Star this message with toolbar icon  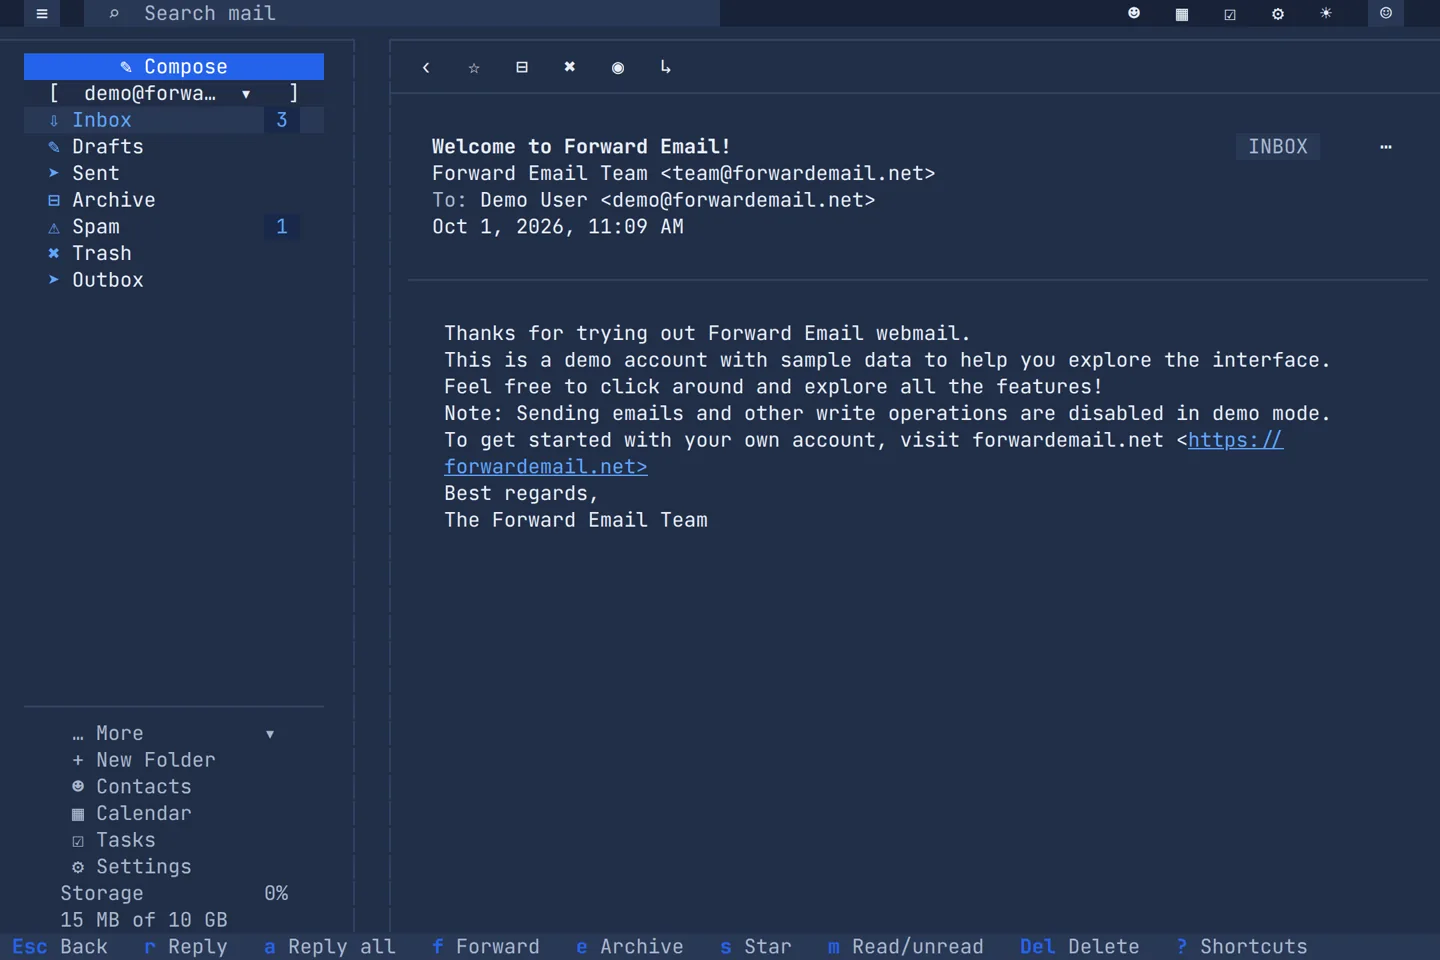coord(474,67)
